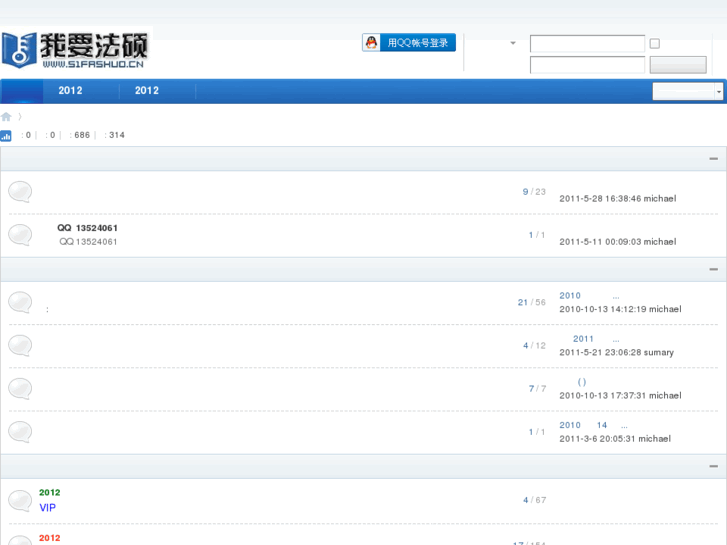Open the forum icon in the 7 / 7 row
Screen dimensions: 727x545
point(20,389)
